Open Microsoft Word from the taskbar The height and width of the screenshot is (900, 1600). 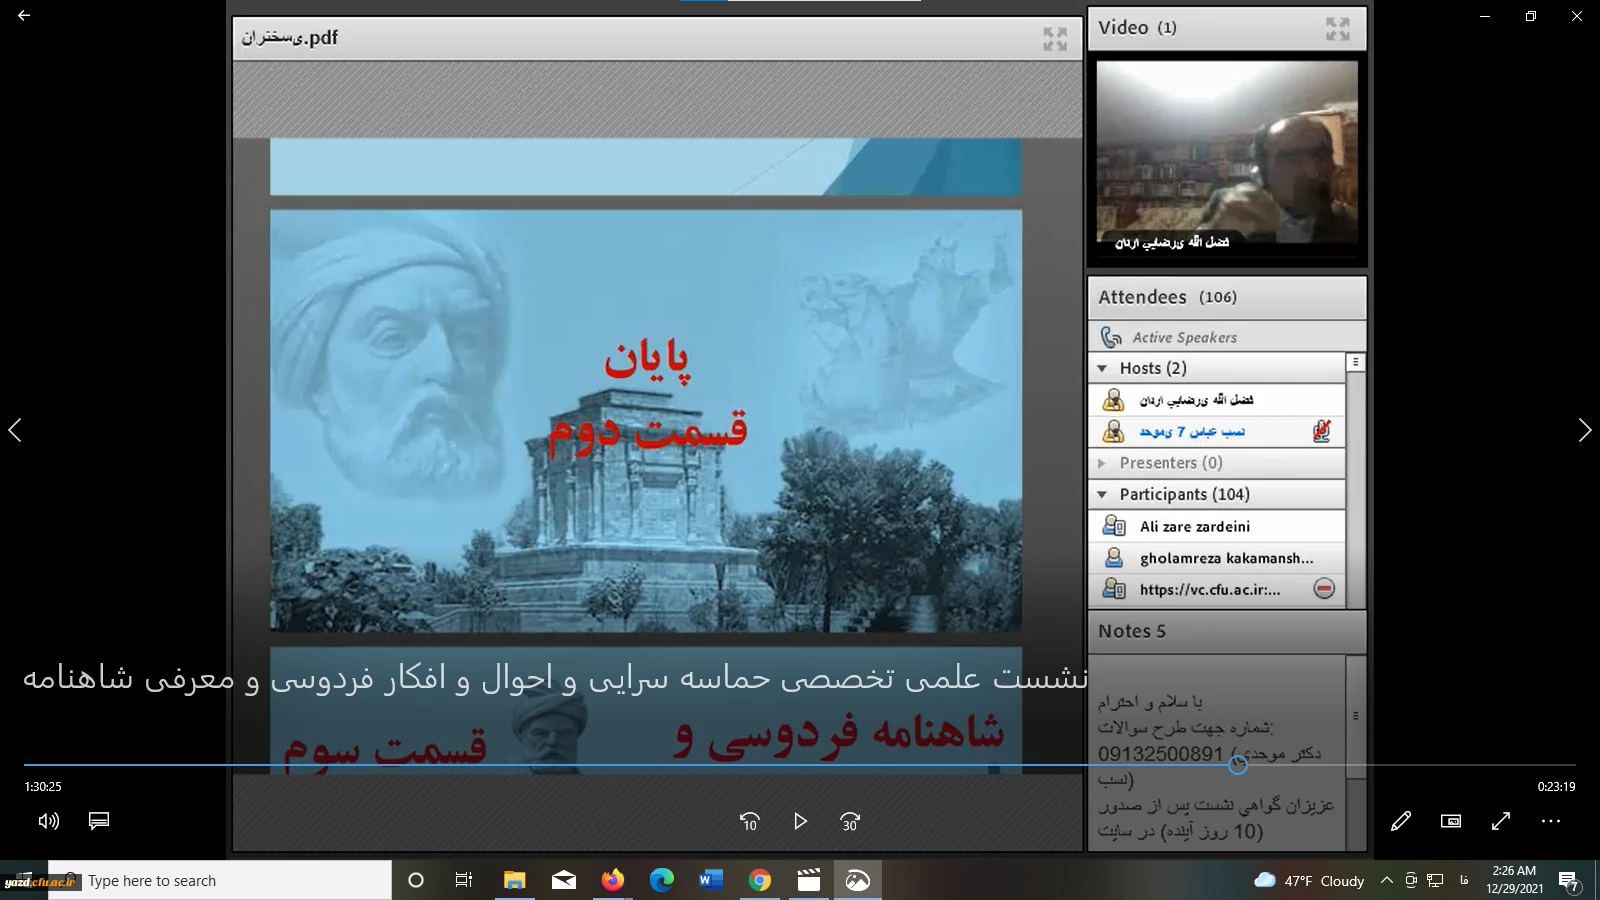[710, 880]
